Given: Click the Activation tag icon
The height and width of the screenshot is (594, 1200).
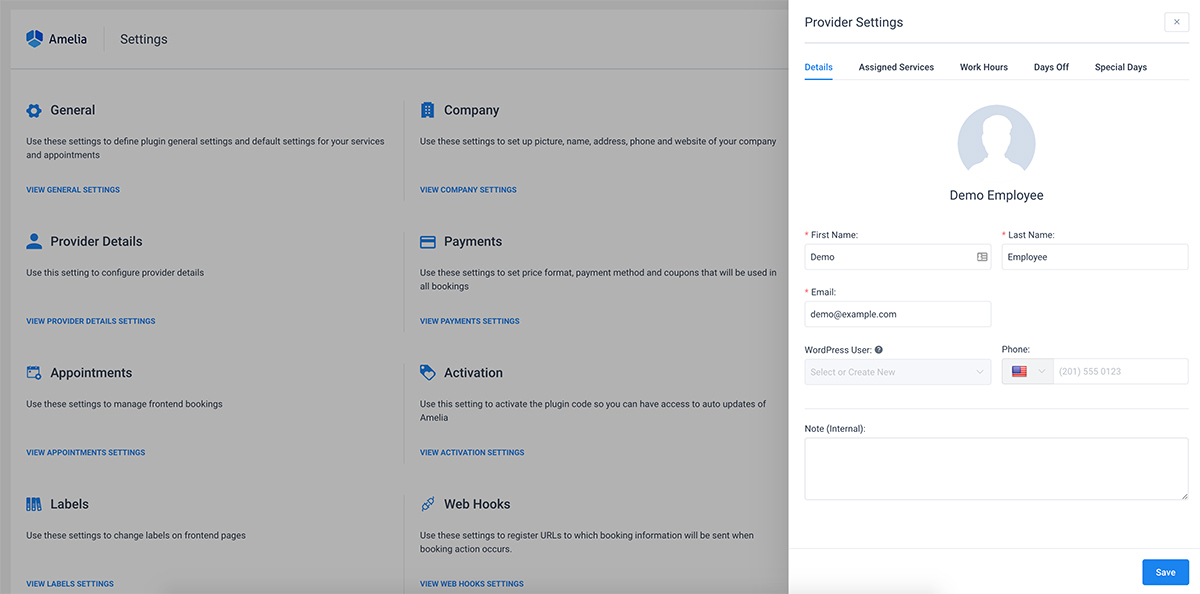Looking at the screenshot, I should point(428,372).
